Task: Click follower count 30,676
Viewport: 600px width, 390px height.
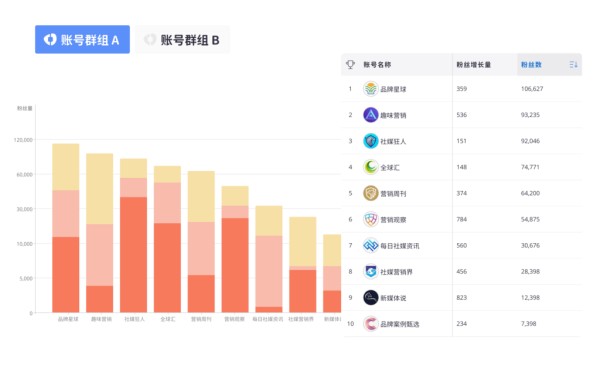Action: [530, 245]
